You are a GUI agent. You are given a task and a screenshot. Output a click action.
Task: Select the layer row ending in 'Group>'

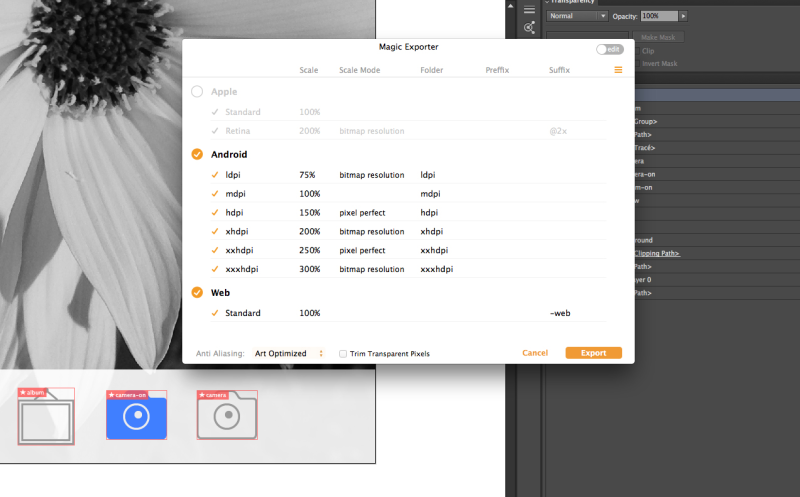[x=717, y=121]
